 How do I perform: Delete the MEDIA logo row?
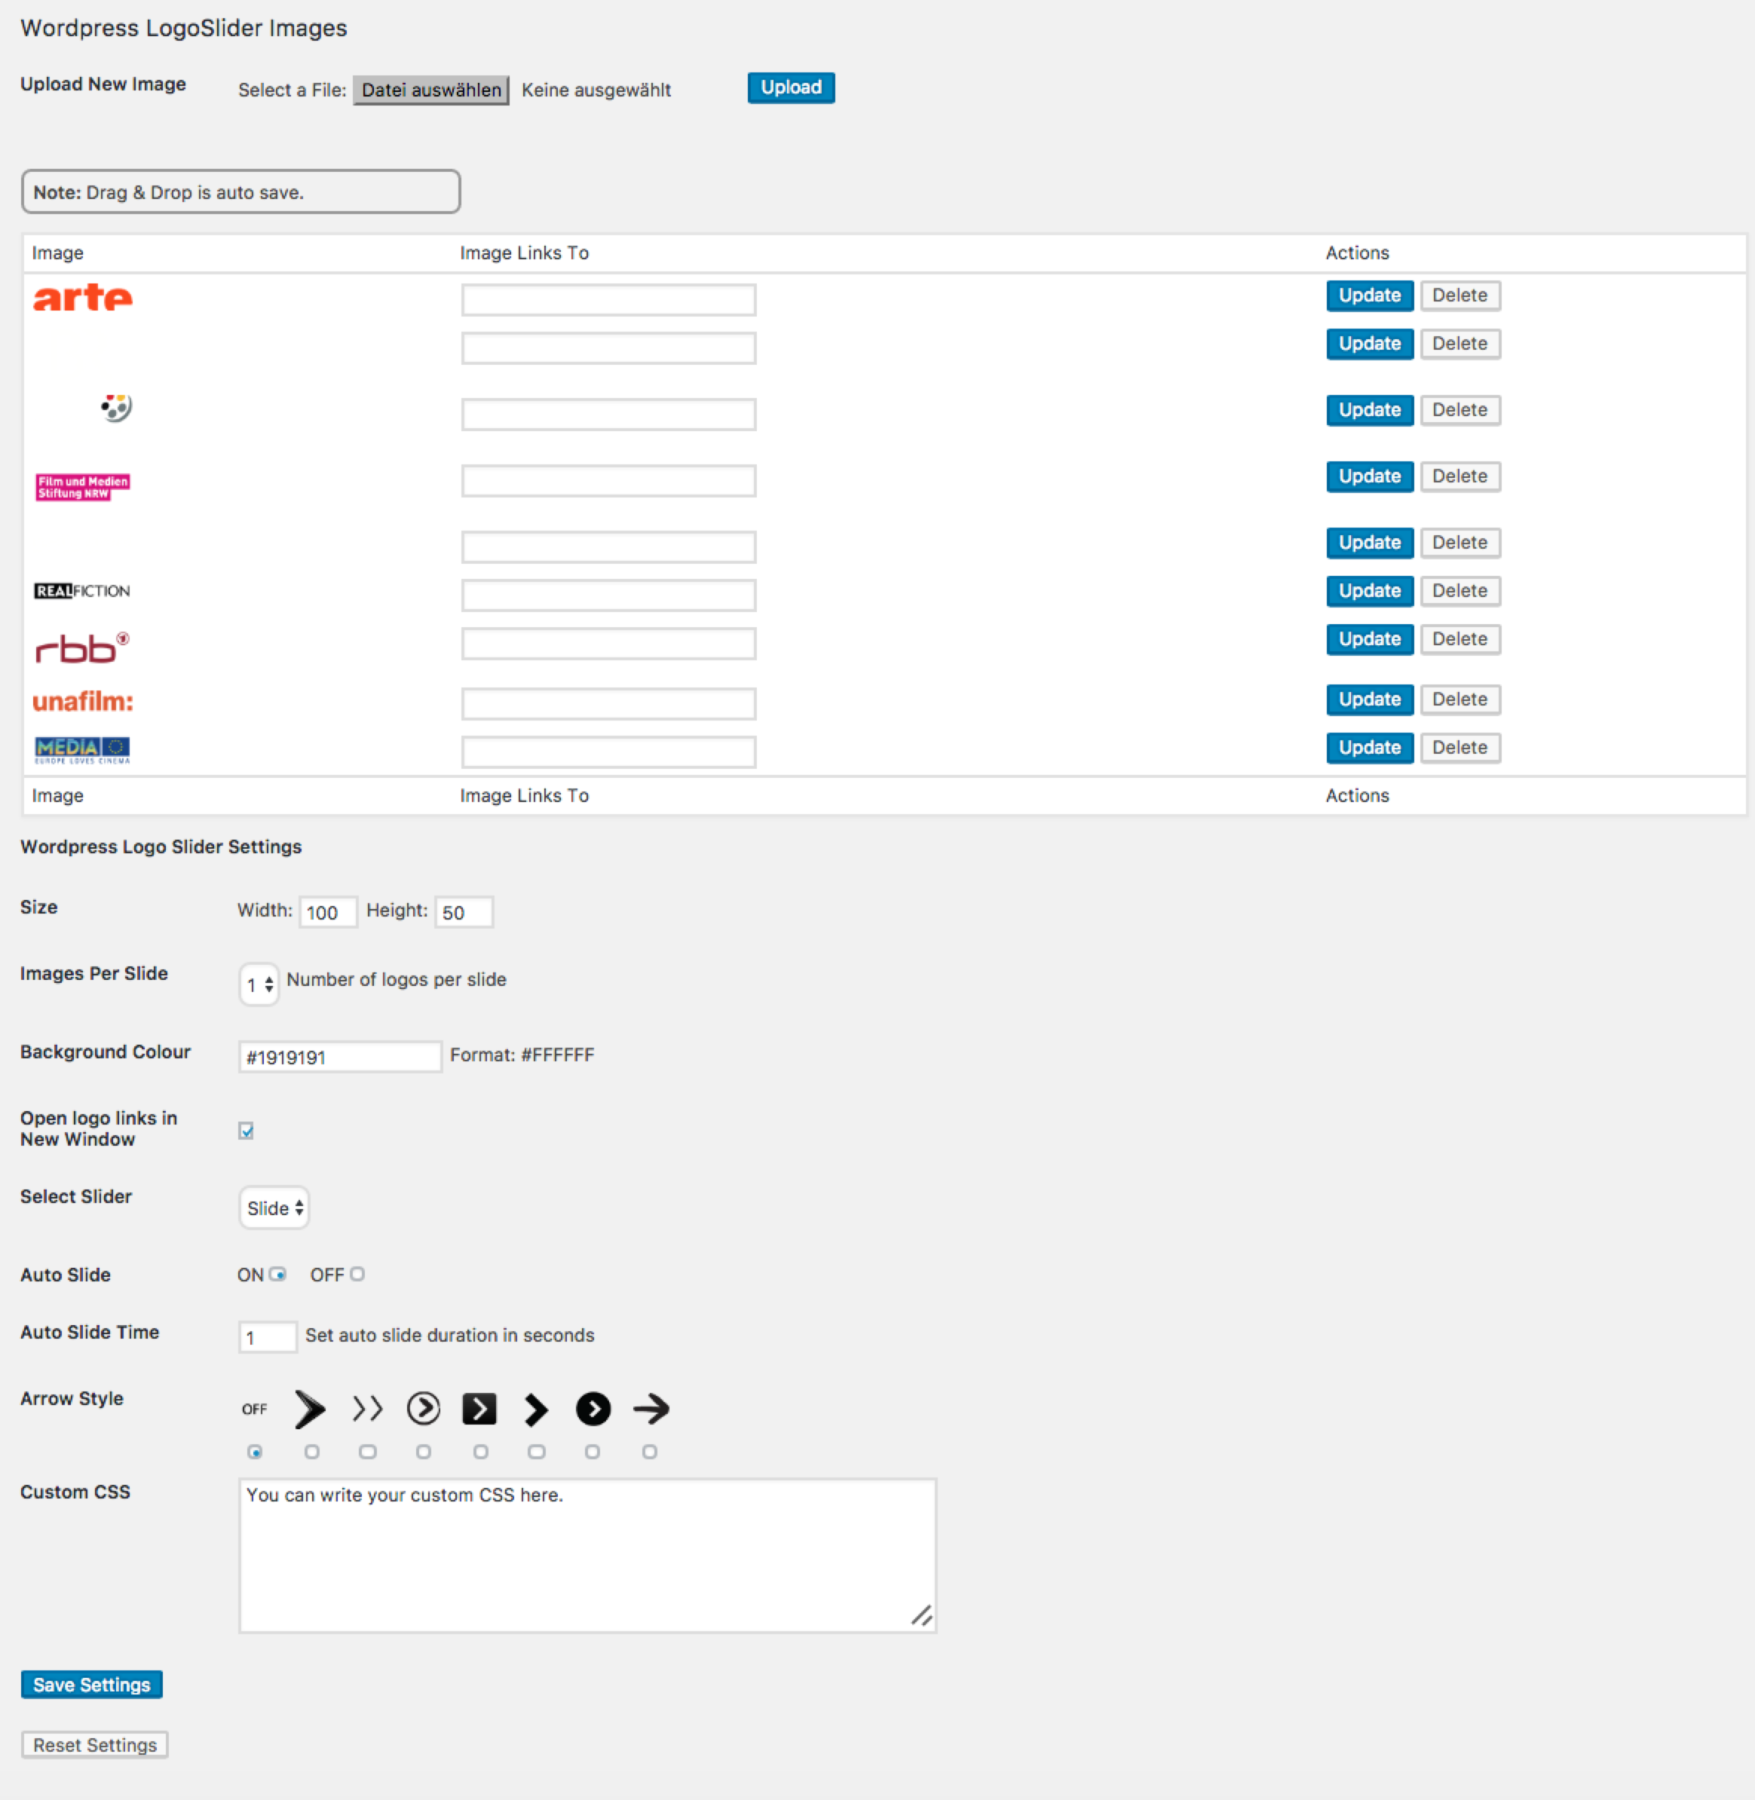(x=1460, y=748)
